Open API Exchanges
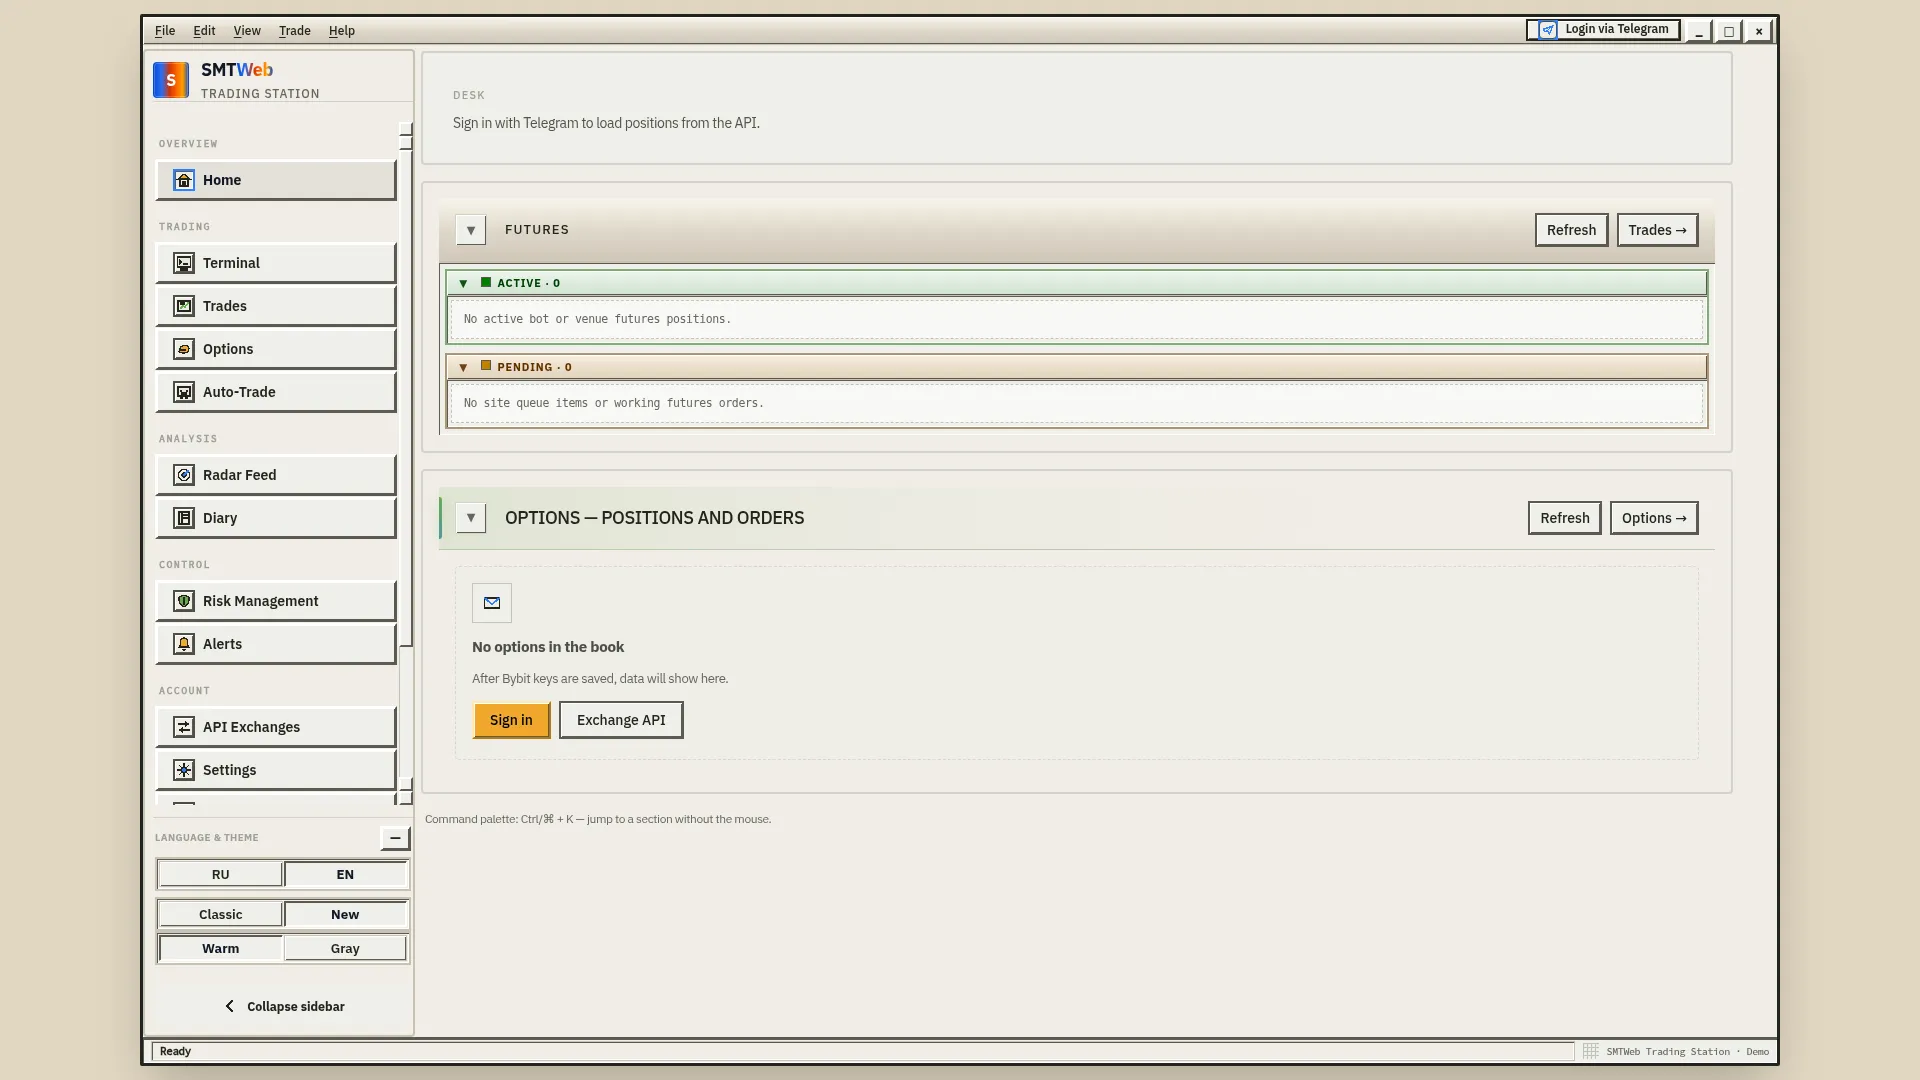 pyautogui.click(x=276, y=727)
